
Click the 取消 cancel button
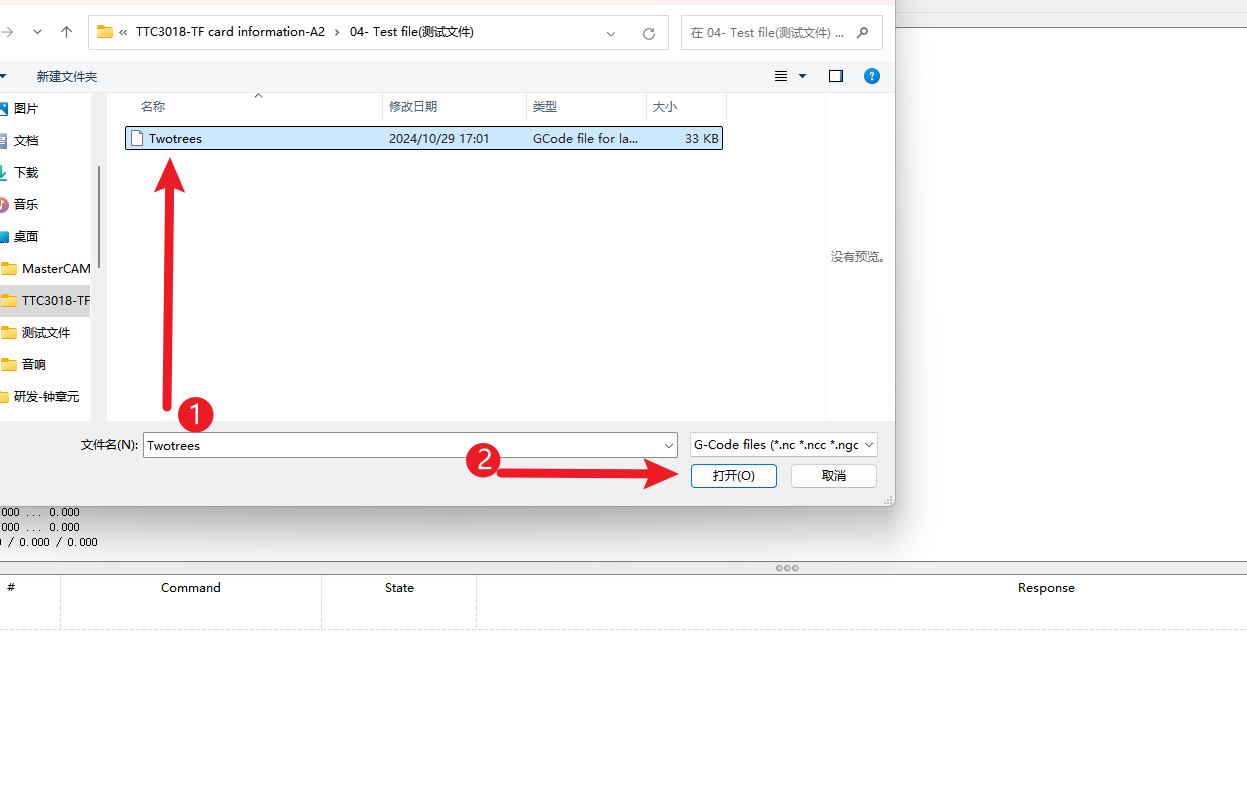click(x=833, y=476)
